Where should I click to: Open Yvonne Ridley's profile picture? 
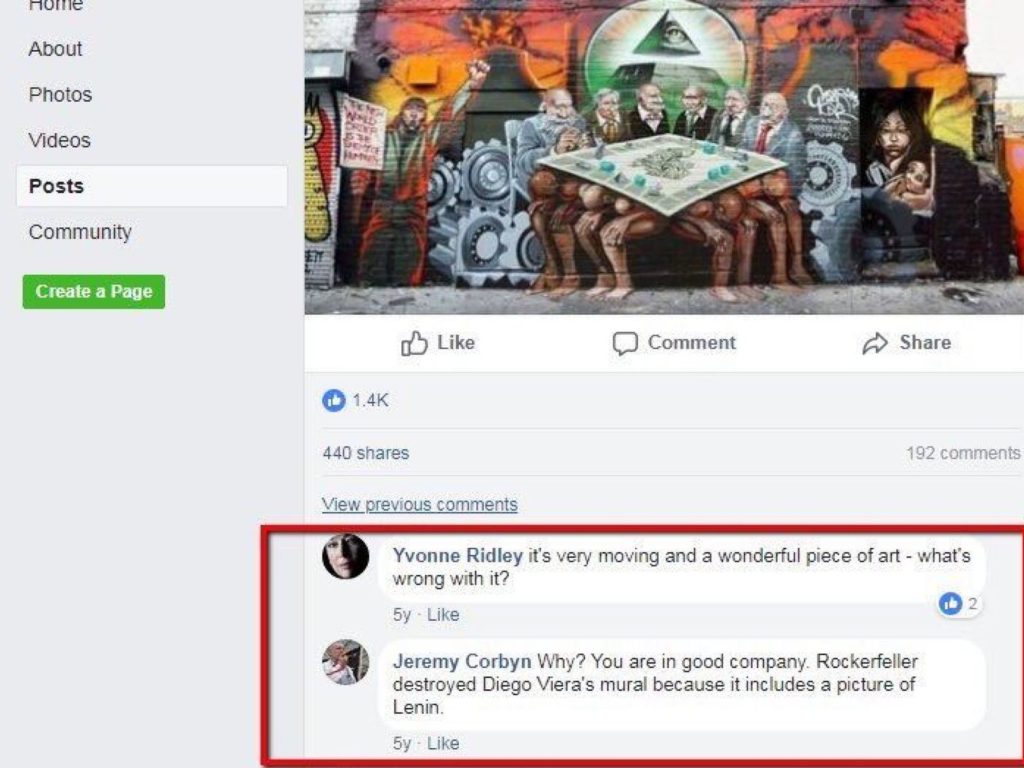click(345, 556)
